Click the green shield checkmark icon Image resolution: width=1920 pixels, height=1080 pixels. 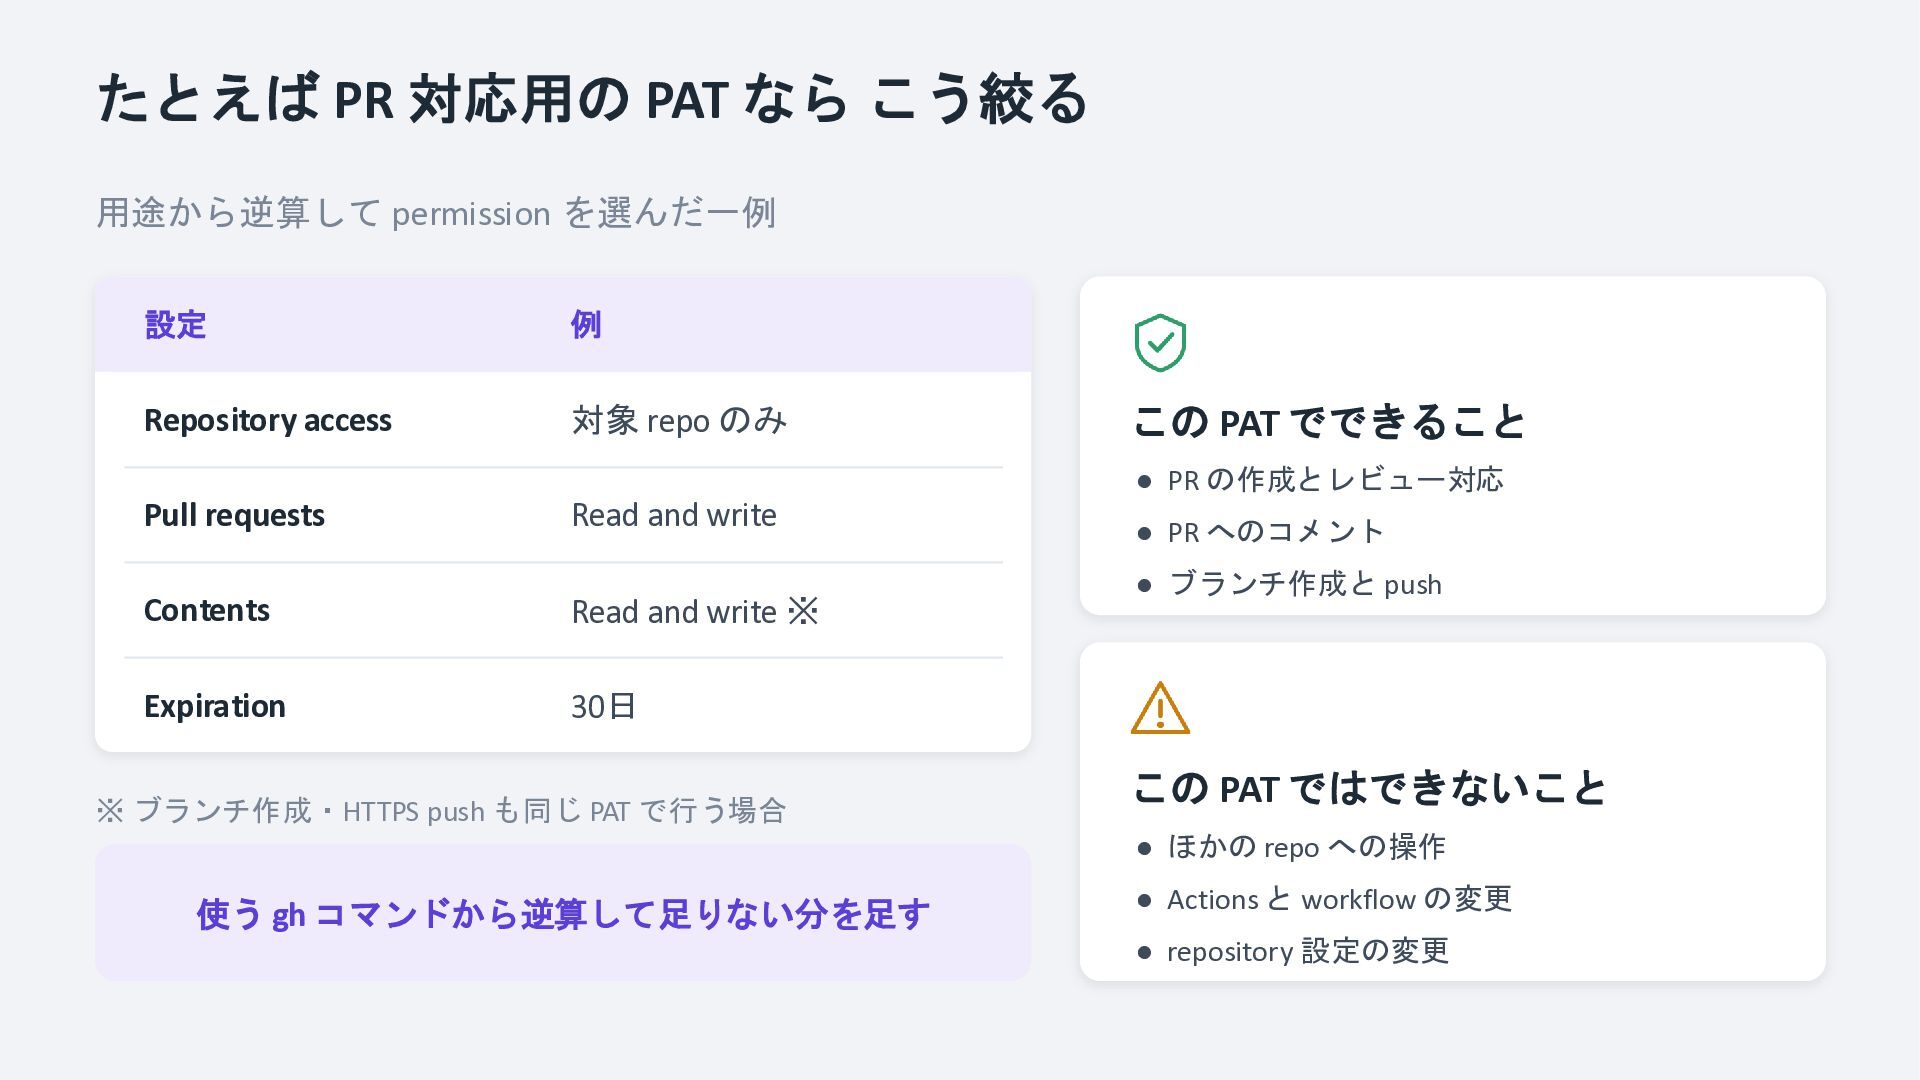click(1160, 343)
